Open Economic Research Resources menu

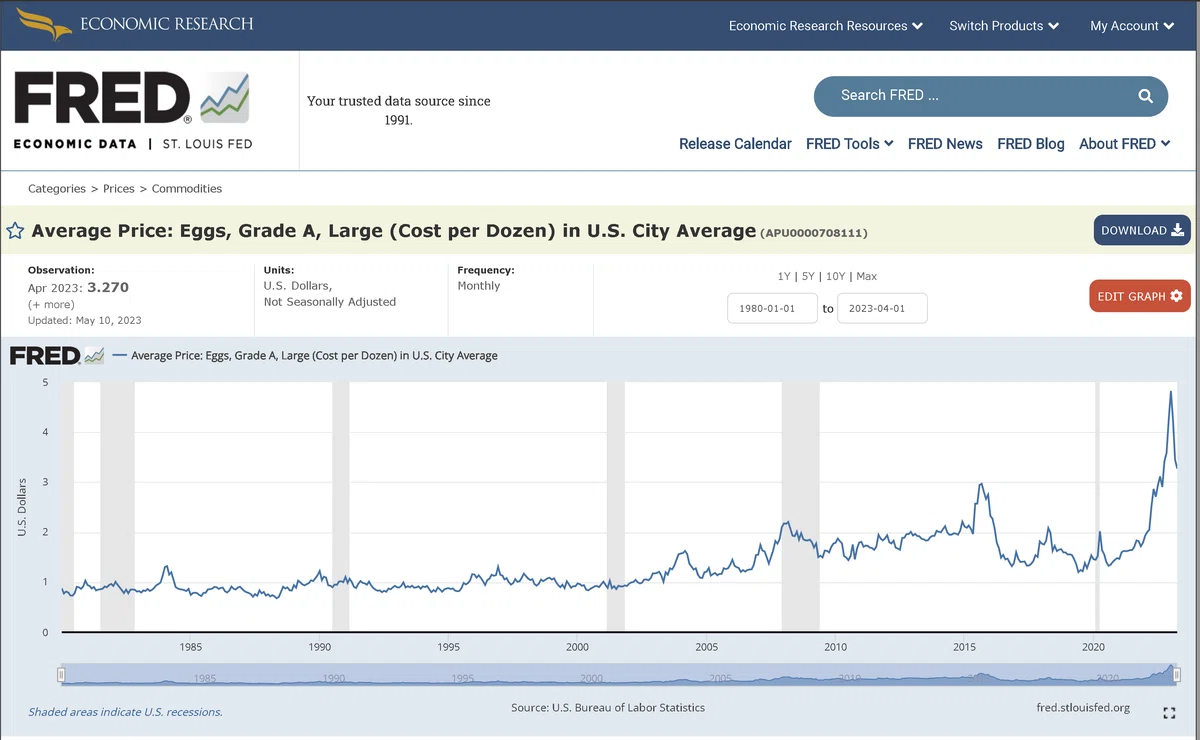(826, 26)
